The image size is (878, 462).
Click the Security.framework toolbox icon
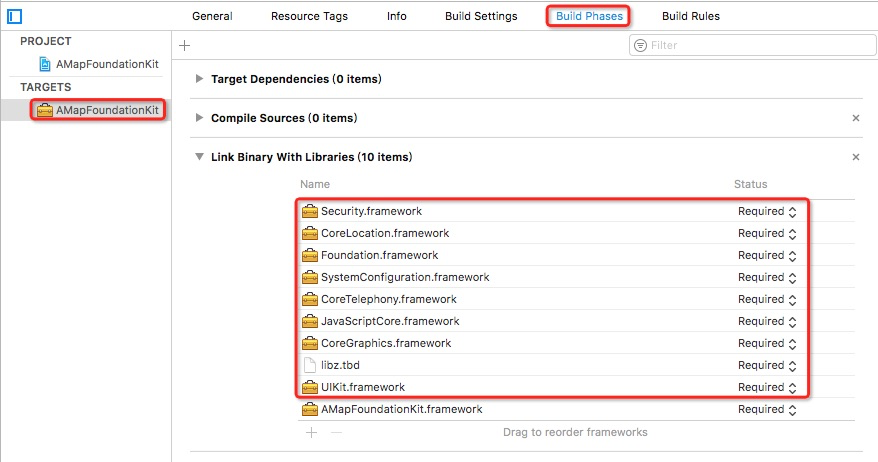(x=309, y=211)
